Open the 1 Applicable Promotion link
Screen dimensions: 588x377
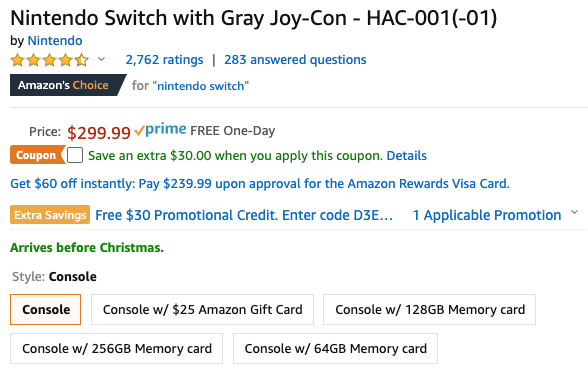click(x=487, y=215)
